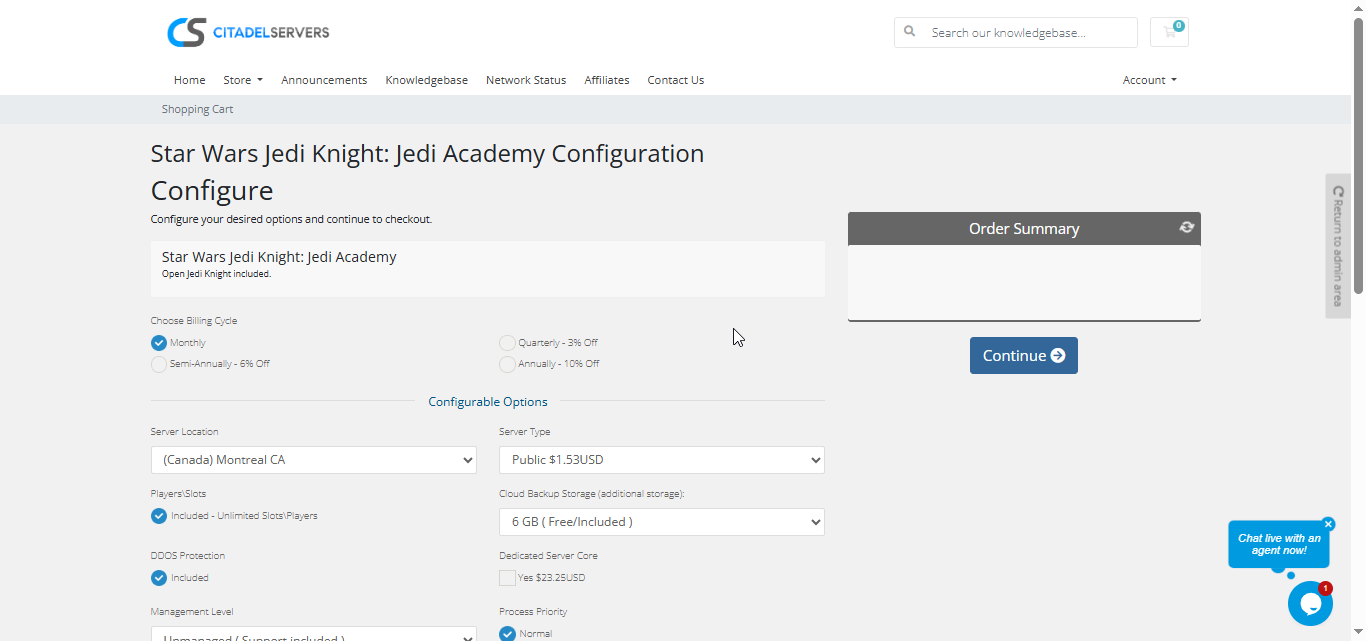Go to the Knowledgebase link

point(426,80)
